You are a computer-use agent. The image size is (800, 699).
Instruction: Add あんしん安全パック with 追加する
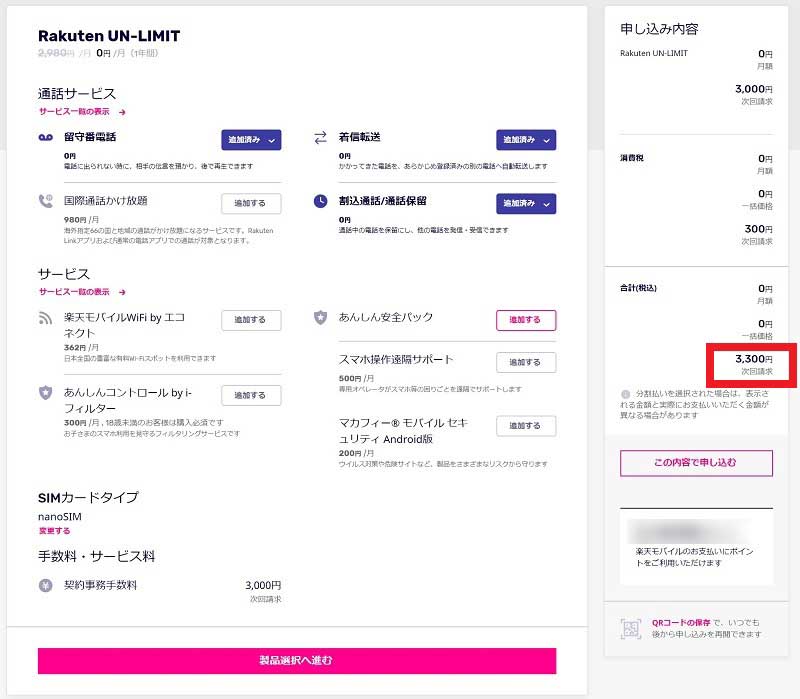click(526, 320)
